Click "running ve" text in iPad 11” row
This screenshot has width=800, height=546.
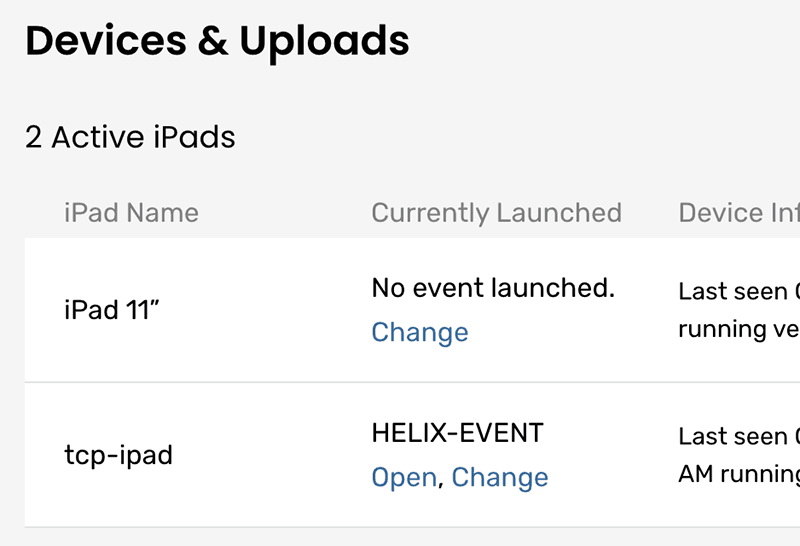[x=737, y=329]
